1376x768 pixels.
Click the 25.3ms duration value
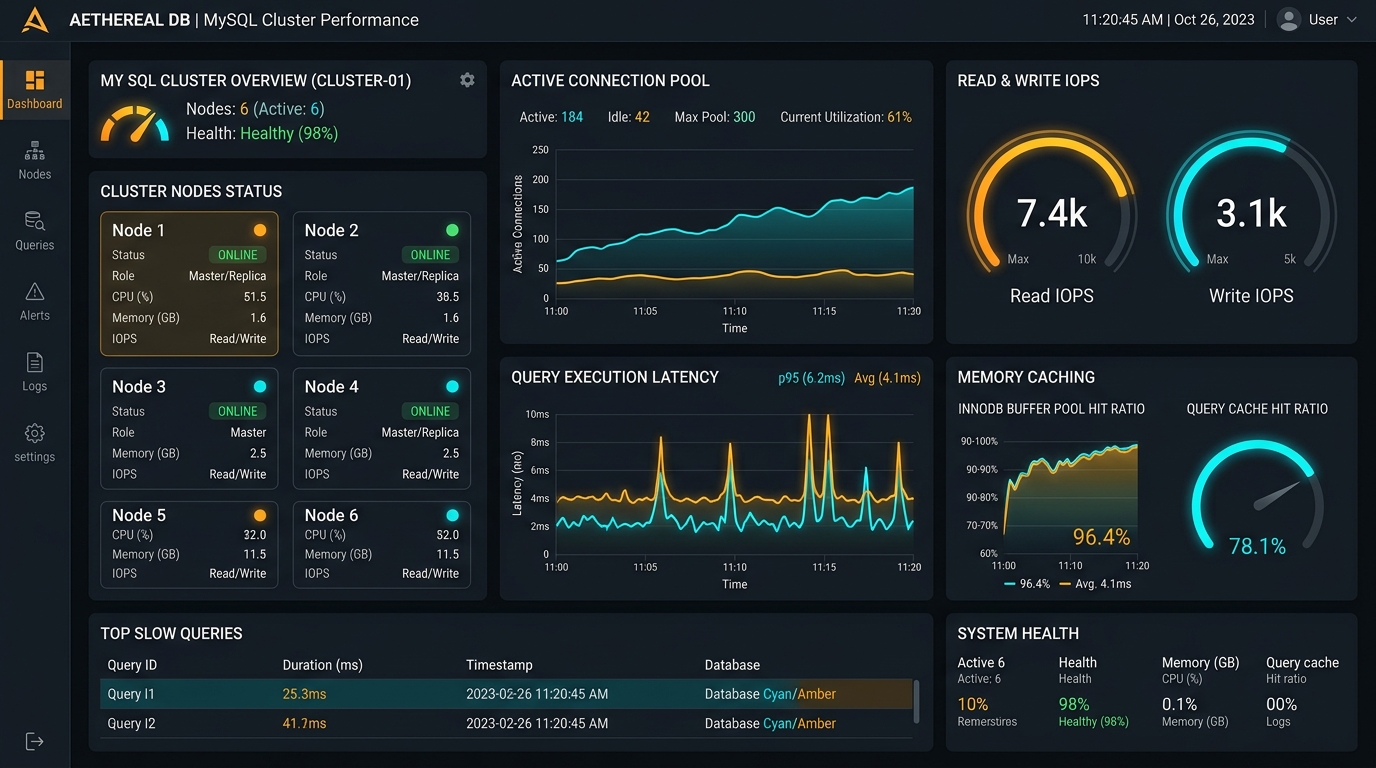coord(304,694)
